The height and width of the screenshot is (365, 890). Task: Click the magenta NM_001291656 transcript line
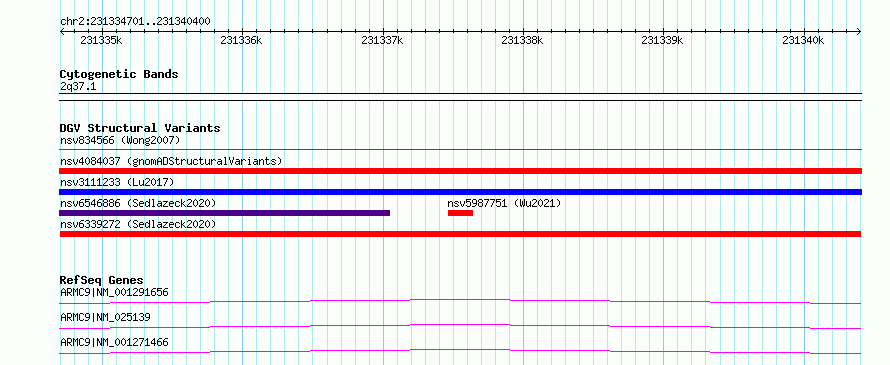[x=460, y=301]
